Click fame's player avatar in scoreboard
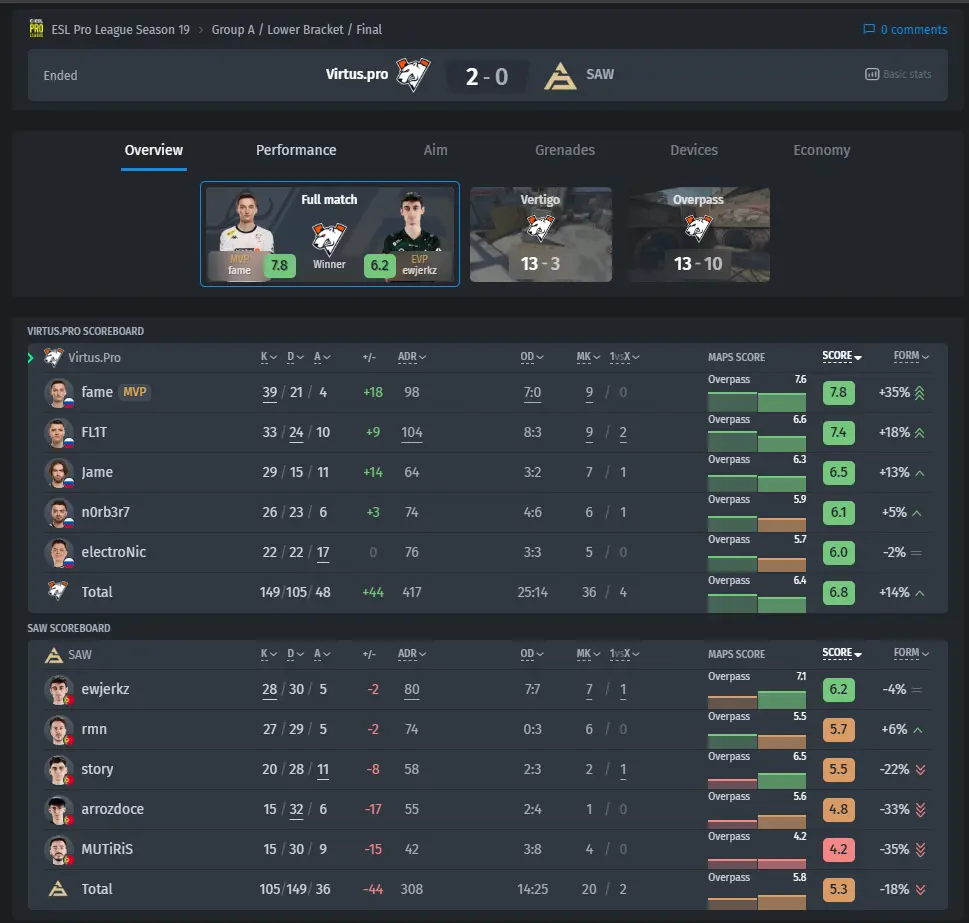This screenshot has width=969, height=923. pyautogui.click(x=59, y=392)
